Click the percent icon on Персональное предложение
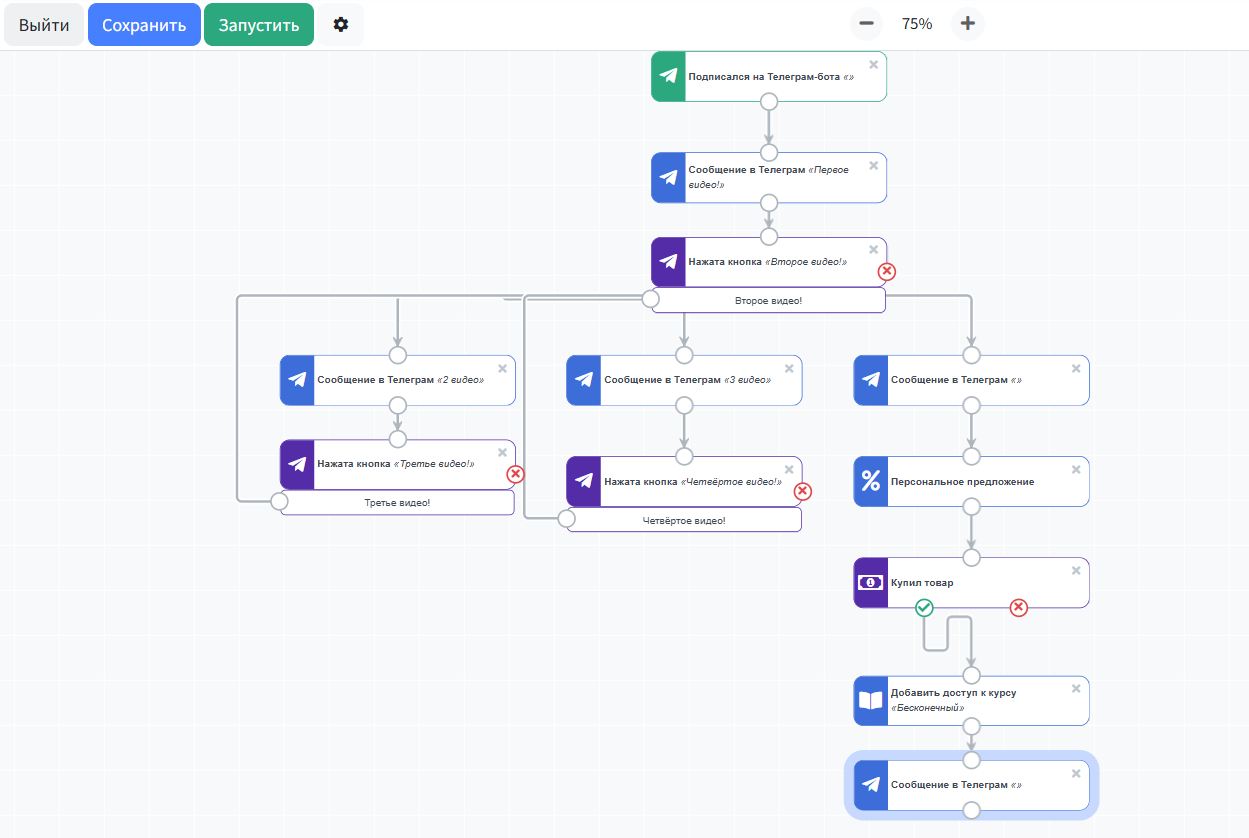The image size is (1249, 838). click(x=871, y=482)
